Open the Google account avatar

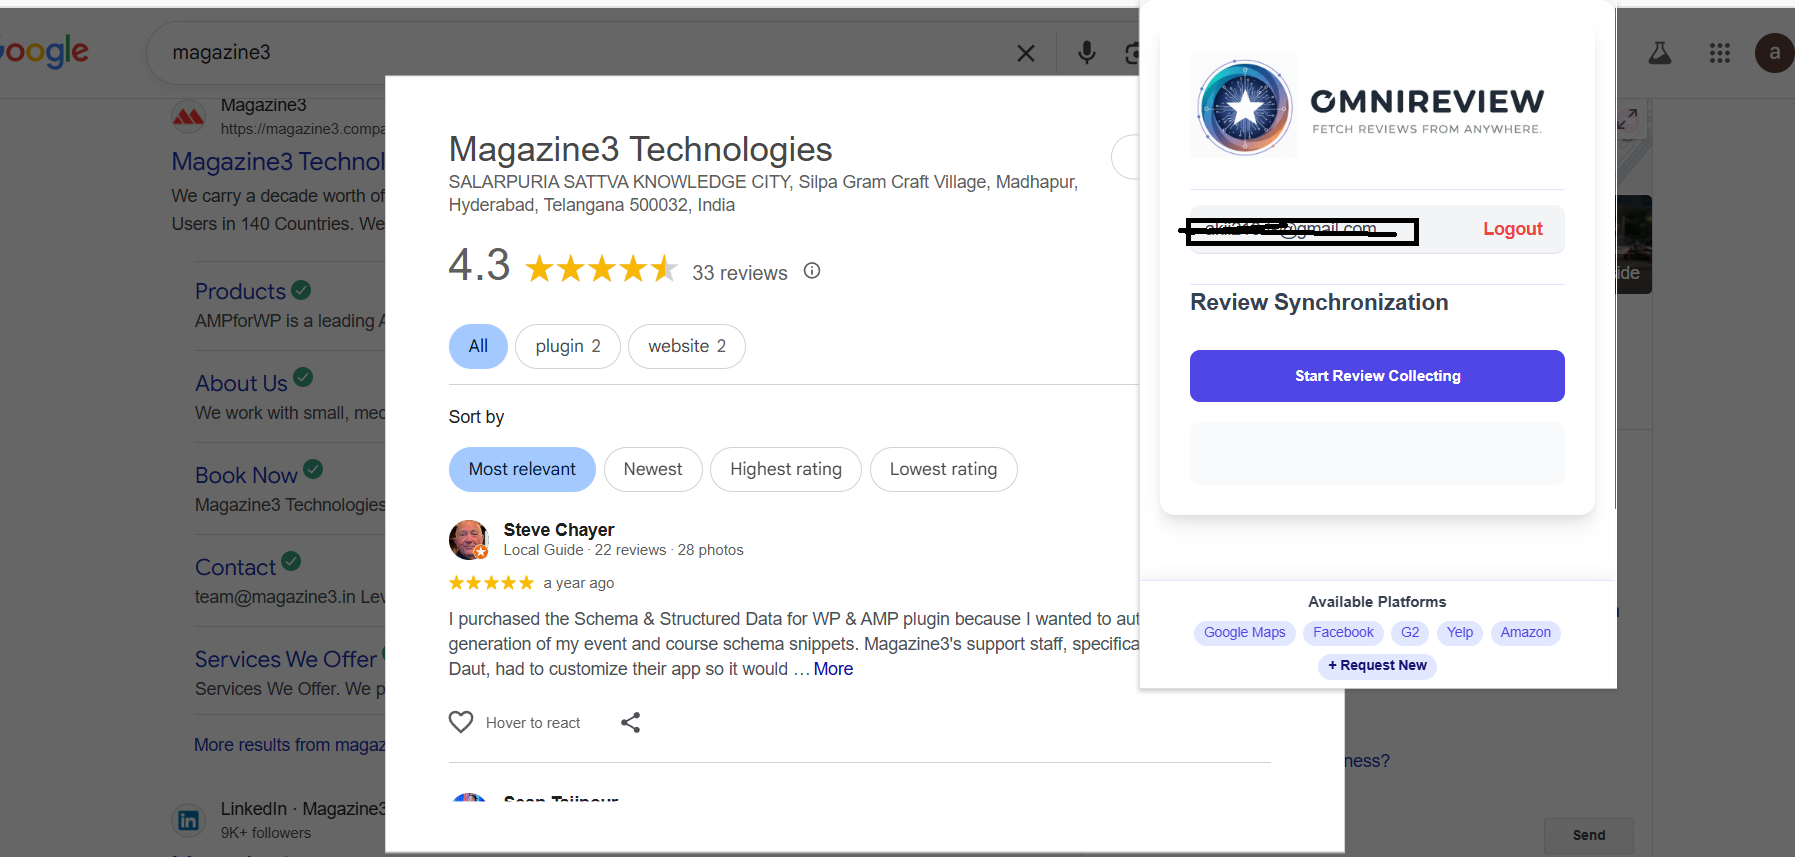pyautogui.click(x=1773, y=53)
